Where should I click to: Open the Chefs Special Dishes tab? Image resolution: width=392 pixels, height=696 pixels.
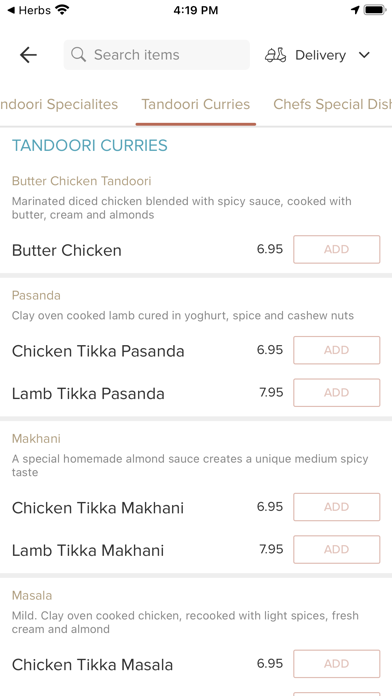[x=333, y=104]
